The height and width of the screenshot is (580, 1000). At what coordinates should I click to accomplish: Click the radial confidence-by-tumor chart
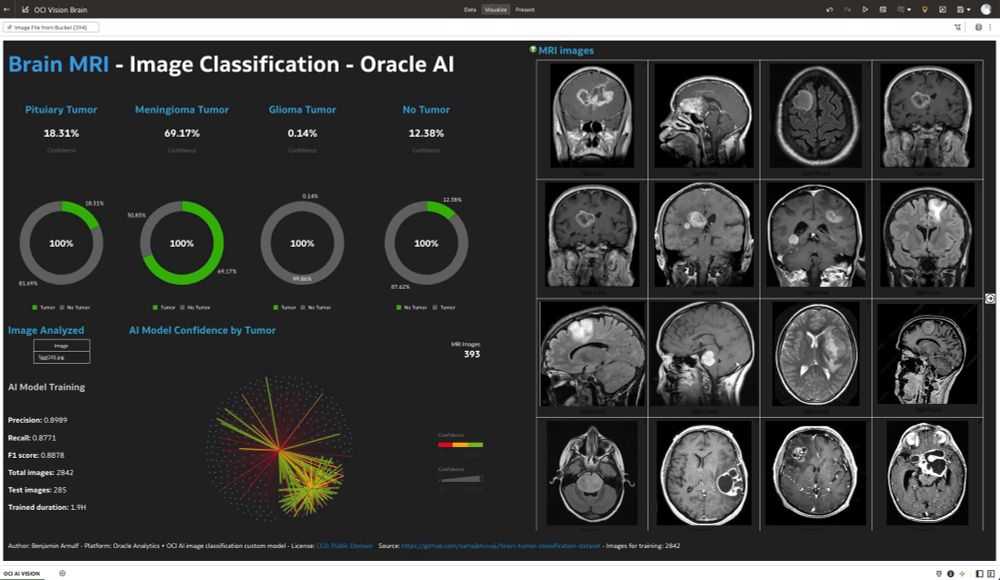279,448
